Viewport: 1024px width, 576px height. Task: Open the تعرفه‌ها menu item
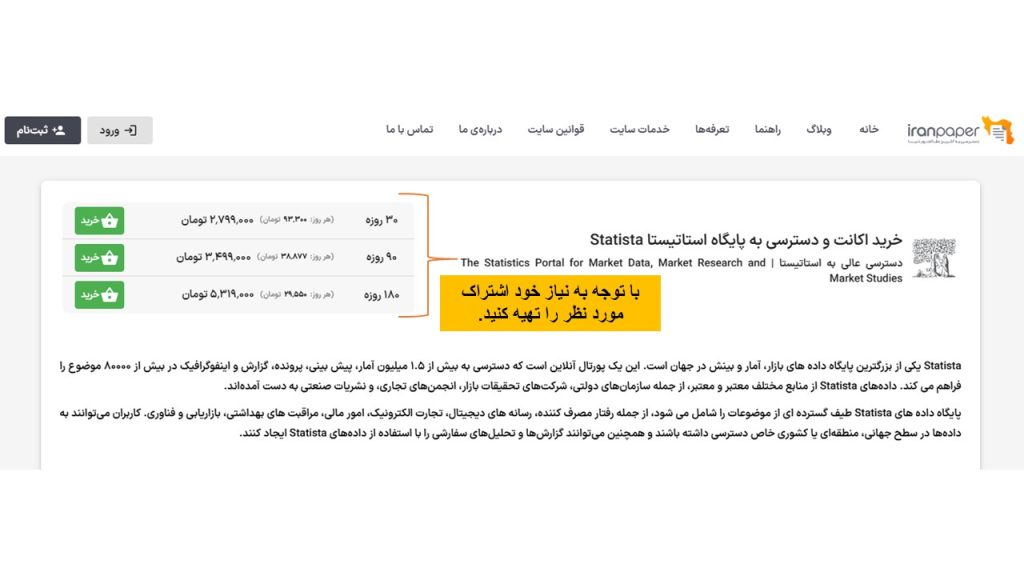click(x=712, y=129)
